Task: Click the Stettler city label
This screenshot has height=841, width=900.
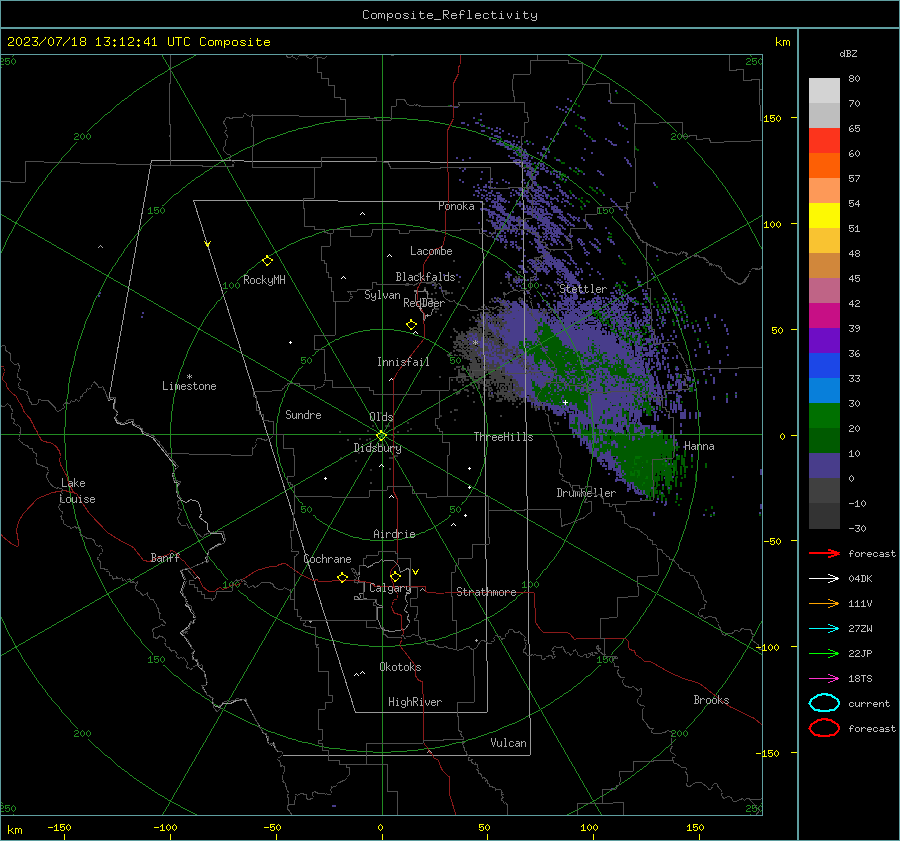Action: (583, 289)
